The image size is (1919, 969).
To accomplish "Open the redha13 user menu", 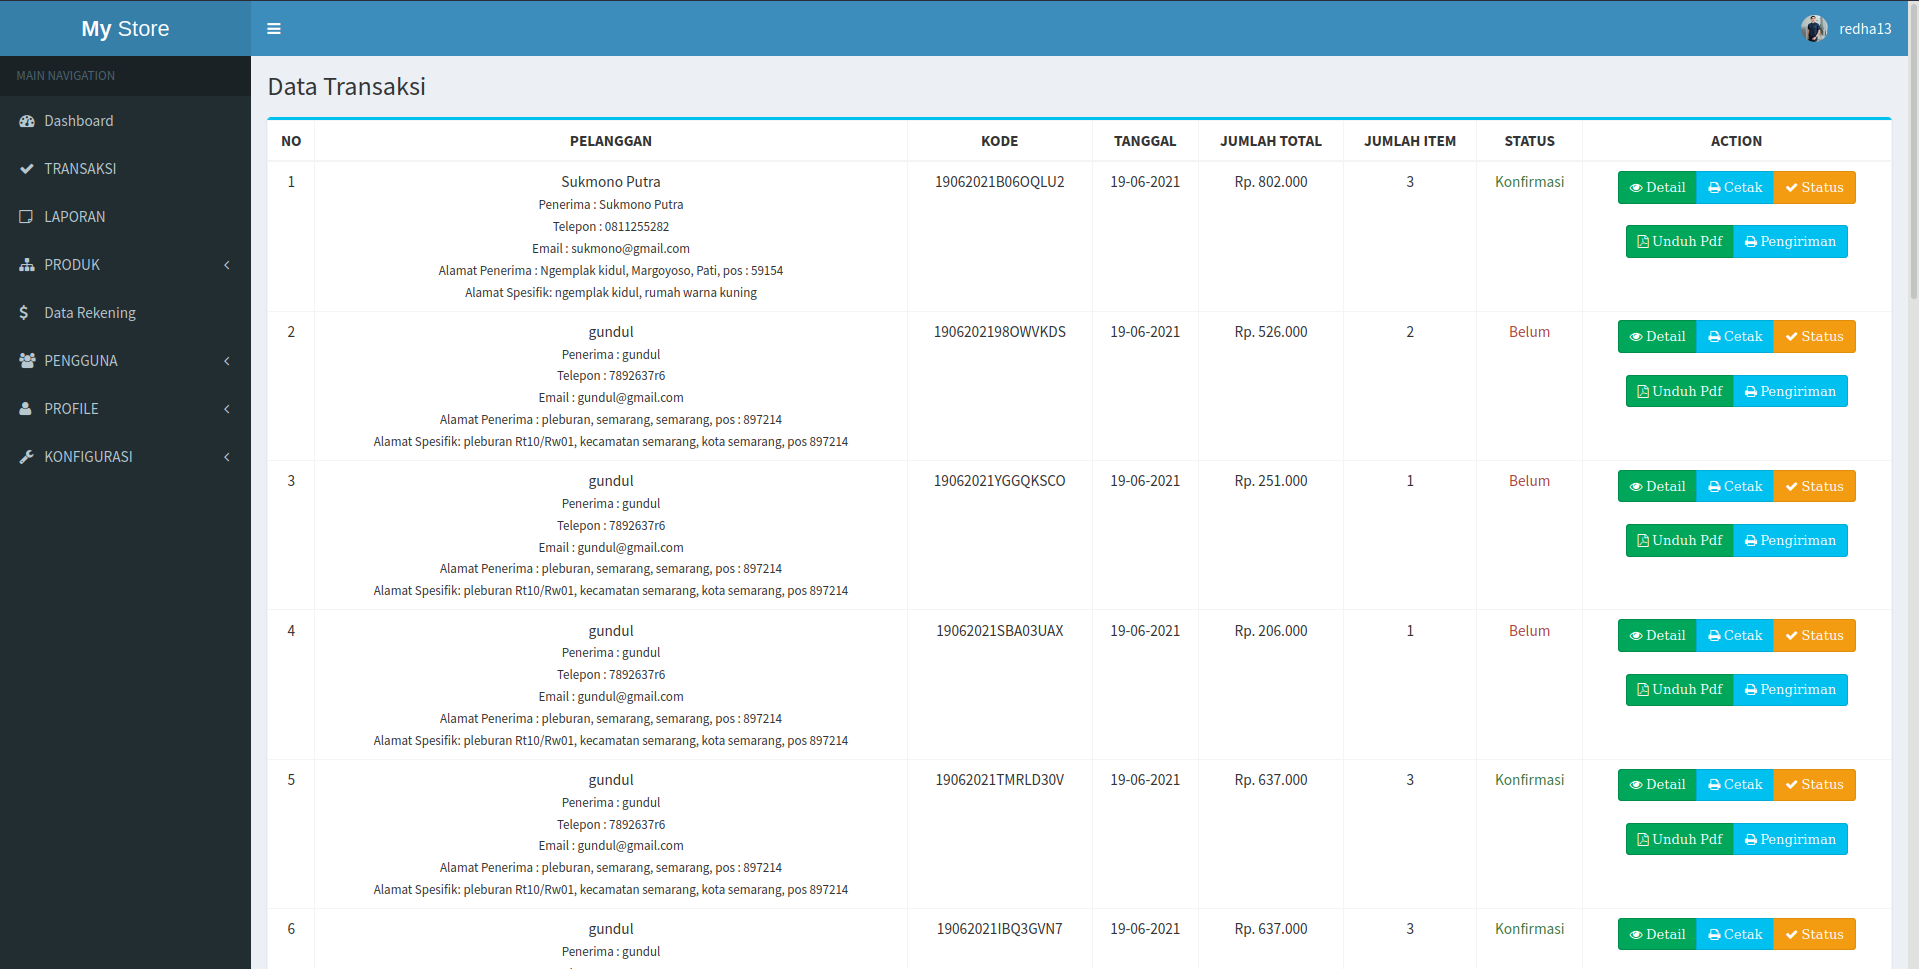I will (1865, 28).
